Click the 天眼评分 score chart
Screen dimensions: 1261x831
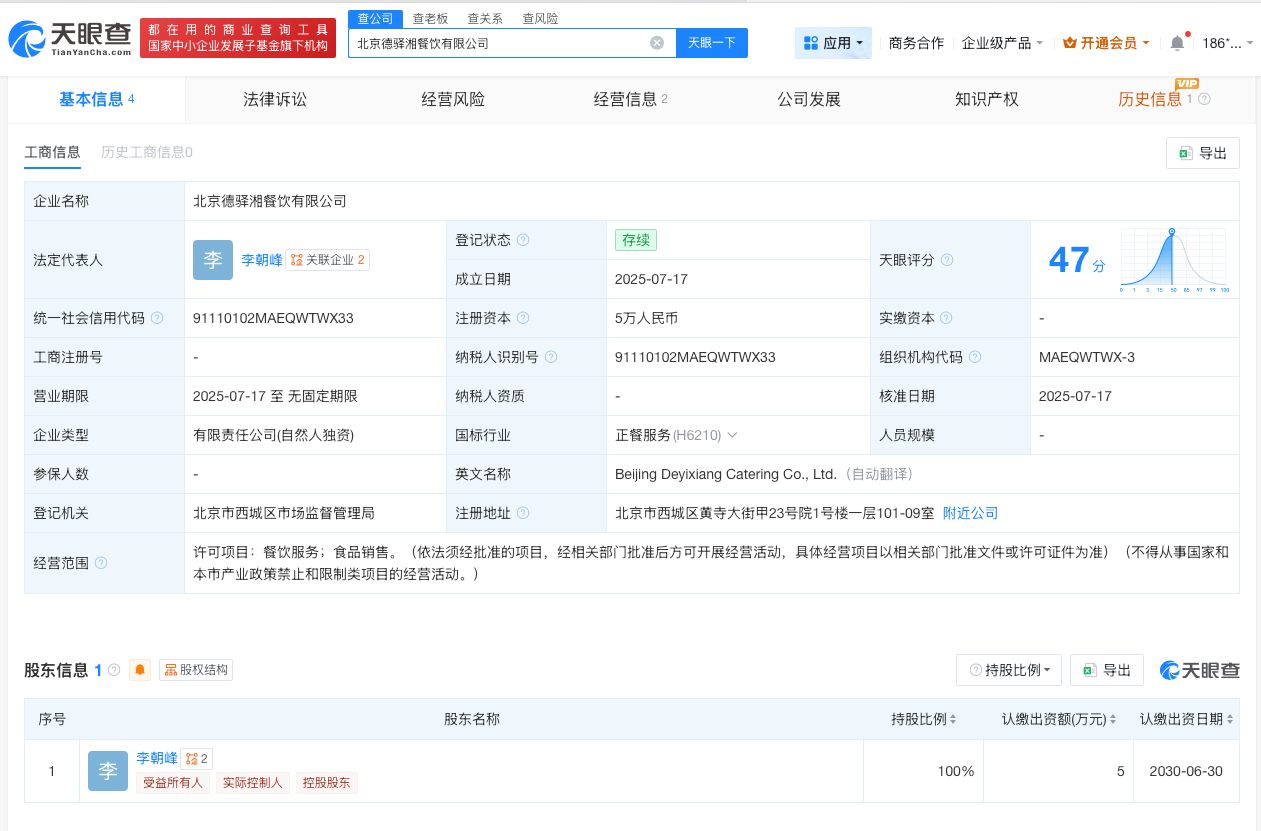pos(1172,260)
